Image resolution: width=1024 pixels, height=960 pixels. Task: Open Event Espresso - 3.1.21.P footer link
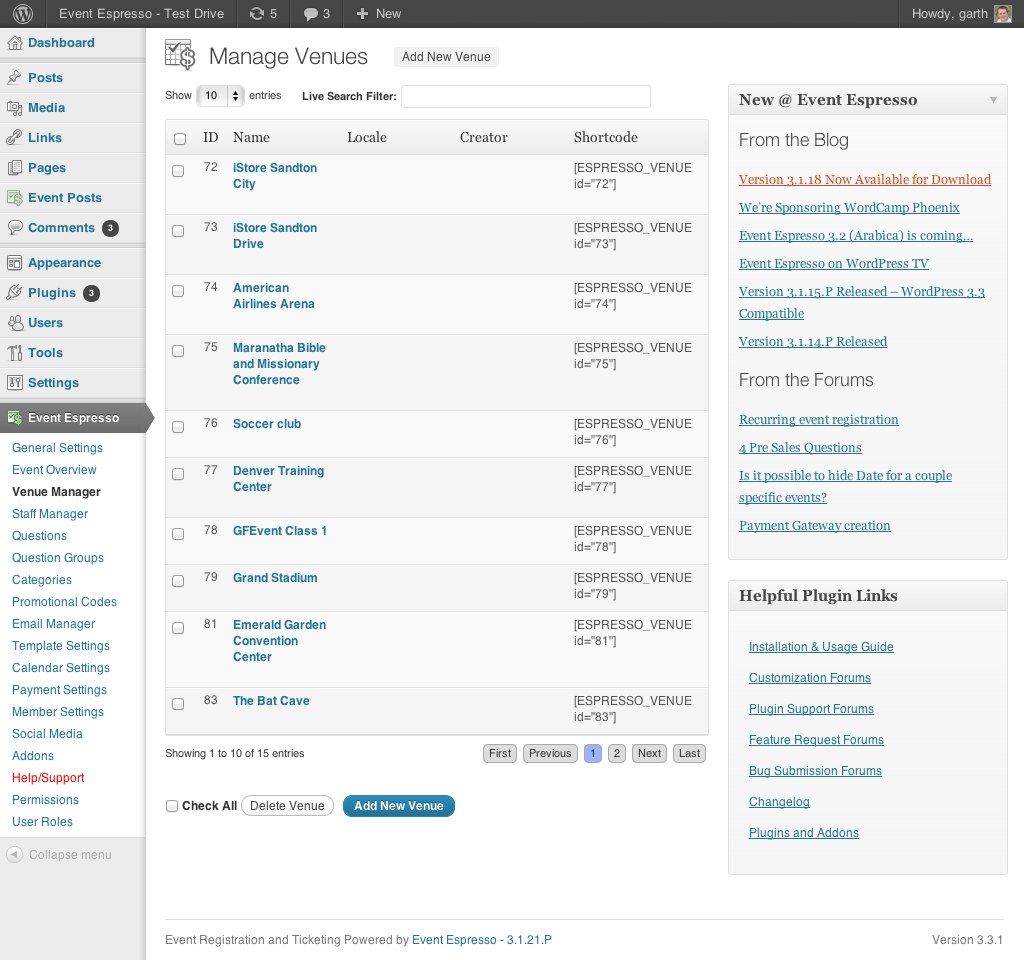tap(482, 940)
